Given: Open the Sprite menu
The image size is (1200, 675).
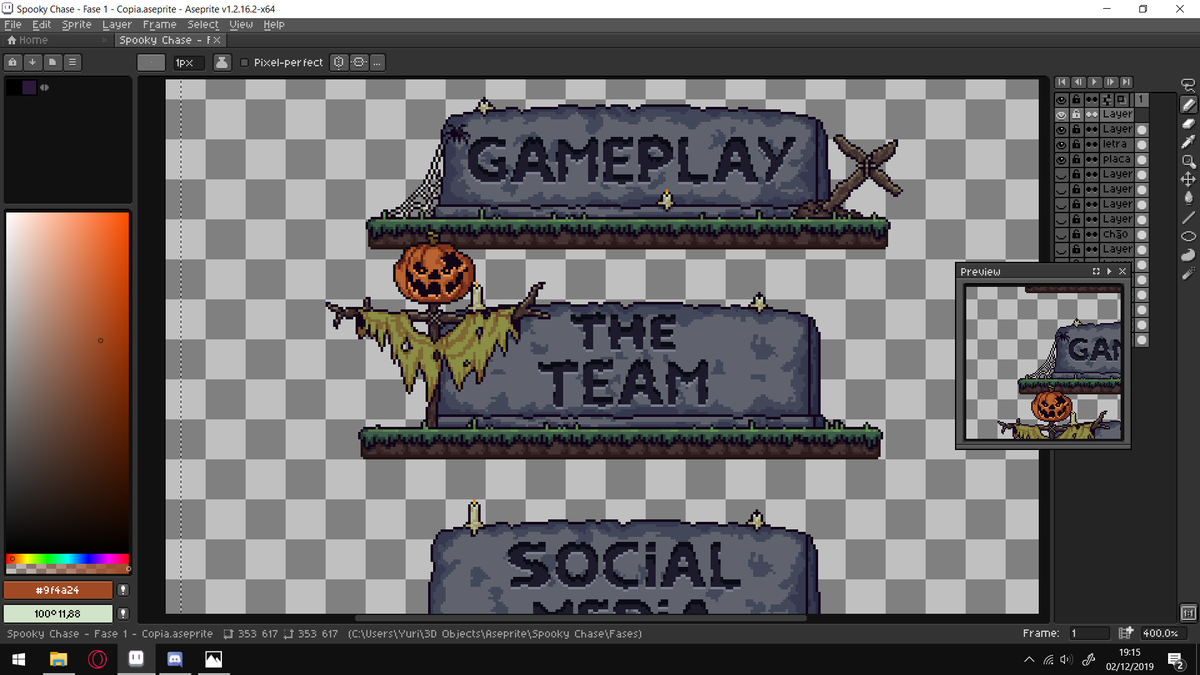Looking at the screenshot, I should [76, 24].
